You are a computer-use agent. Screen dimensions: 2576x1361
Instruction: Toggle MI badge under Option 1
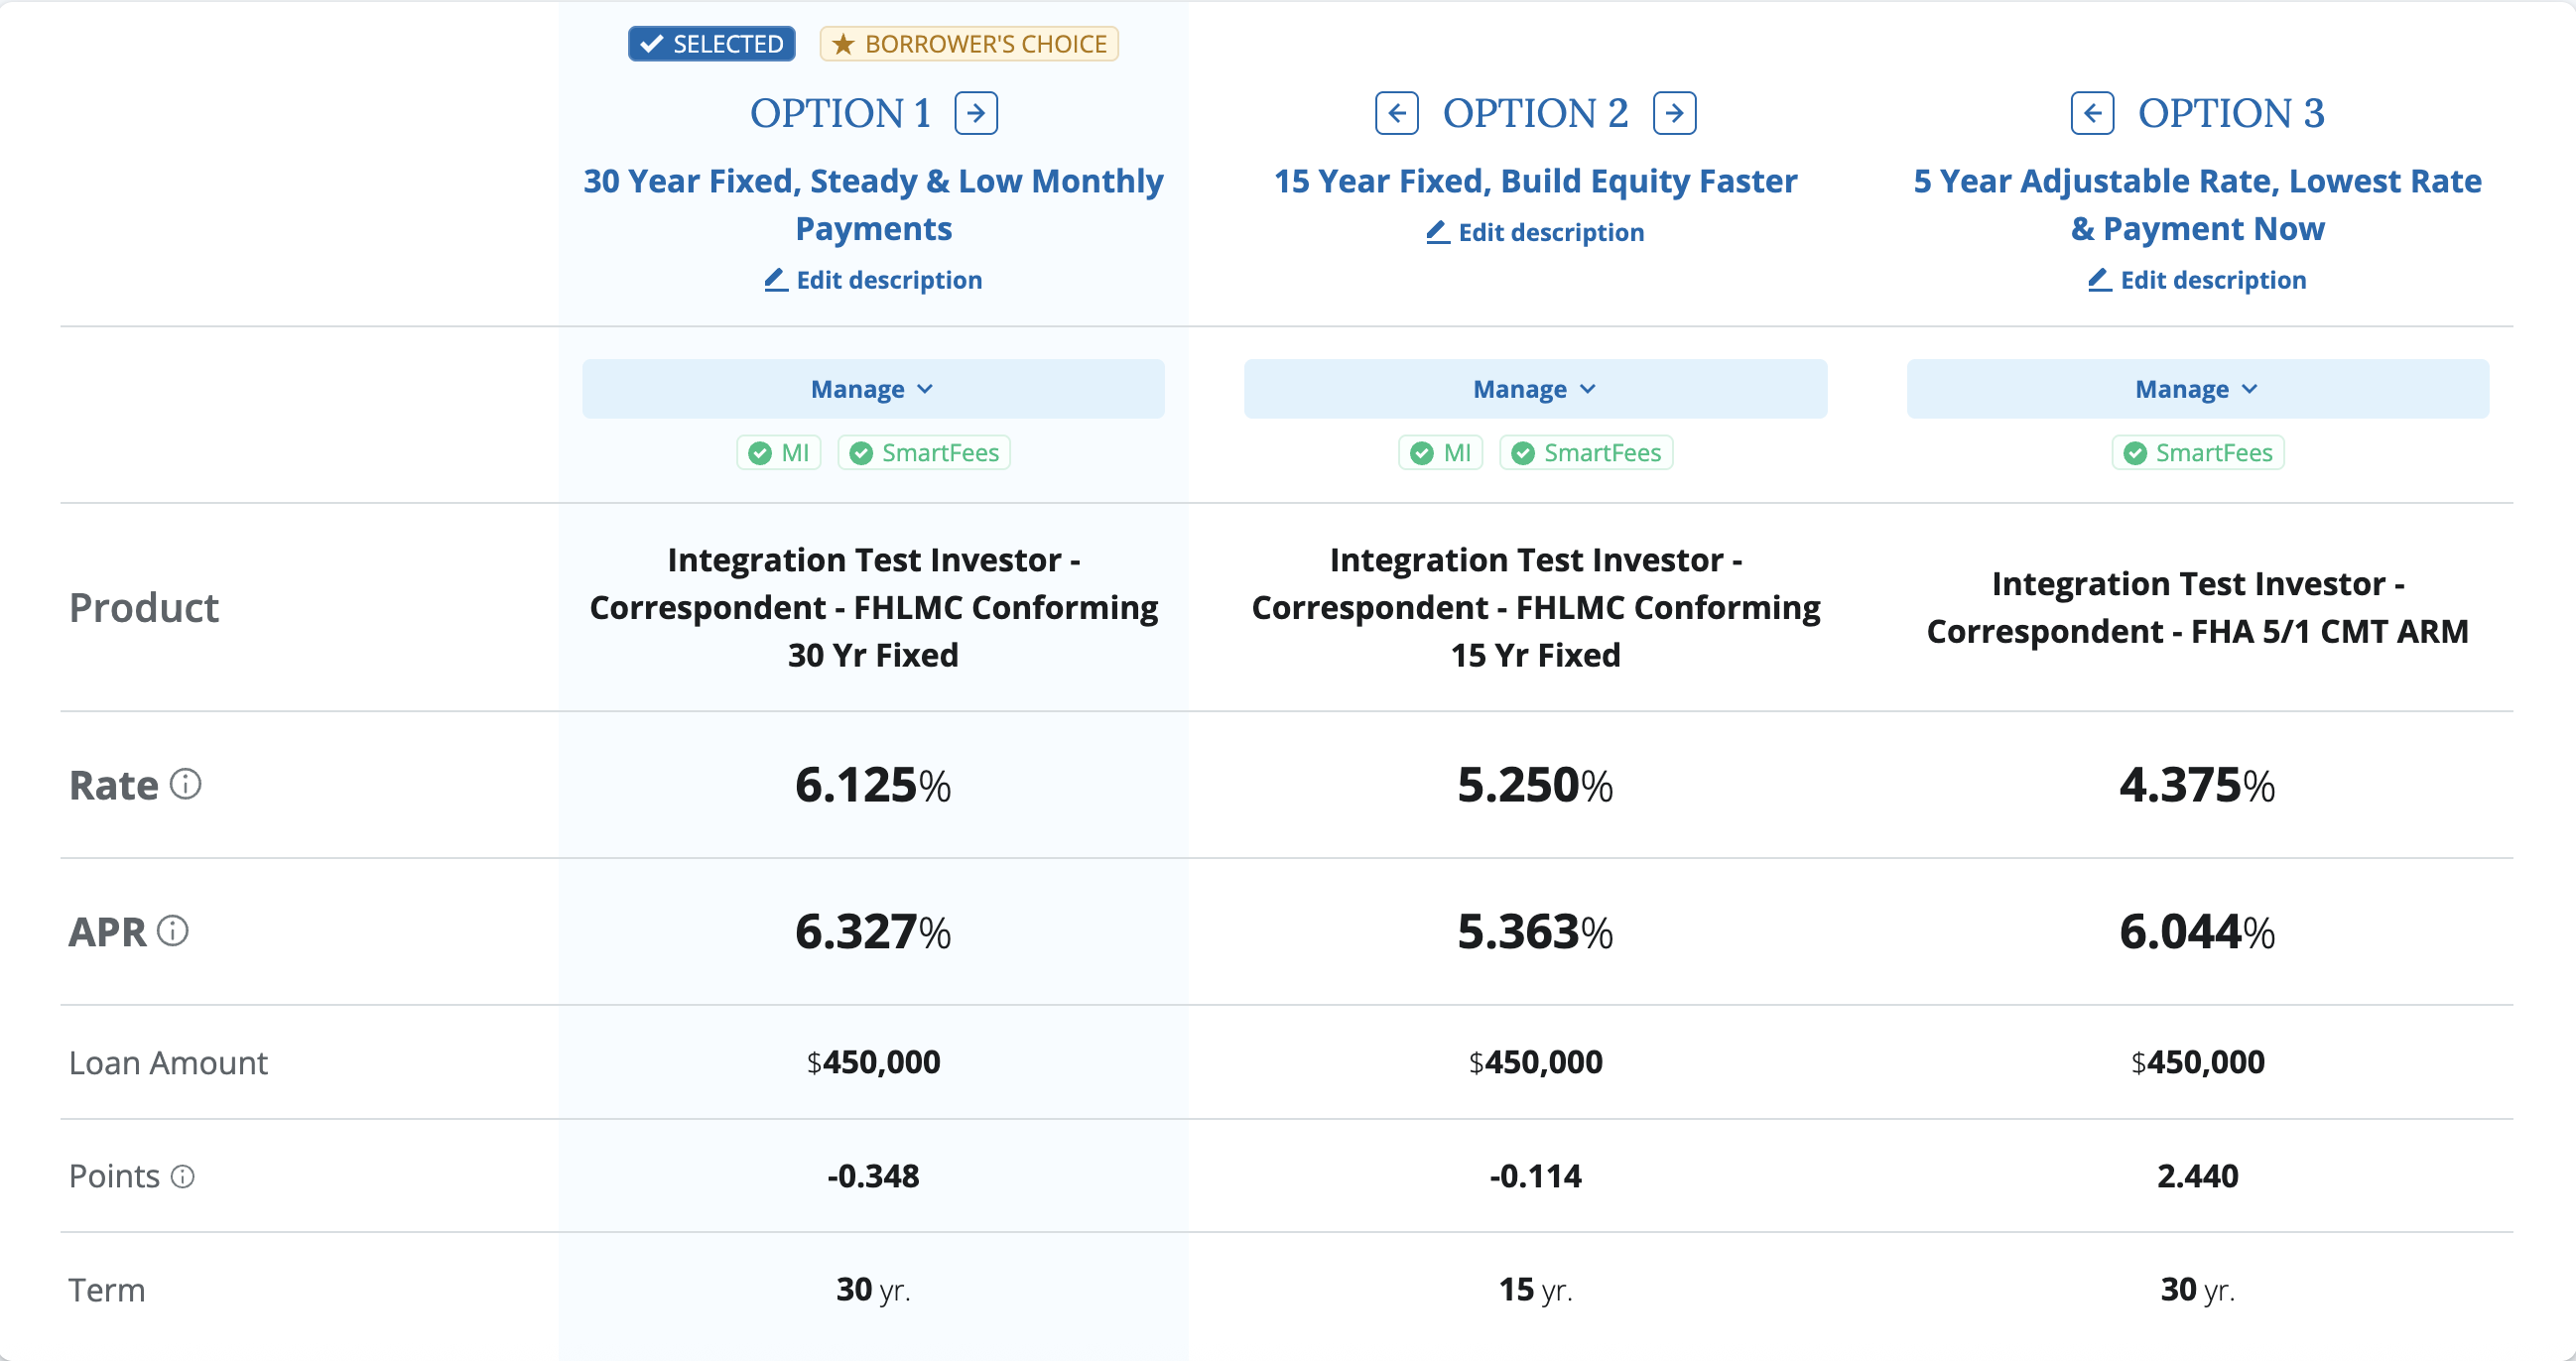pyautogui.click(x=779, y=453)
